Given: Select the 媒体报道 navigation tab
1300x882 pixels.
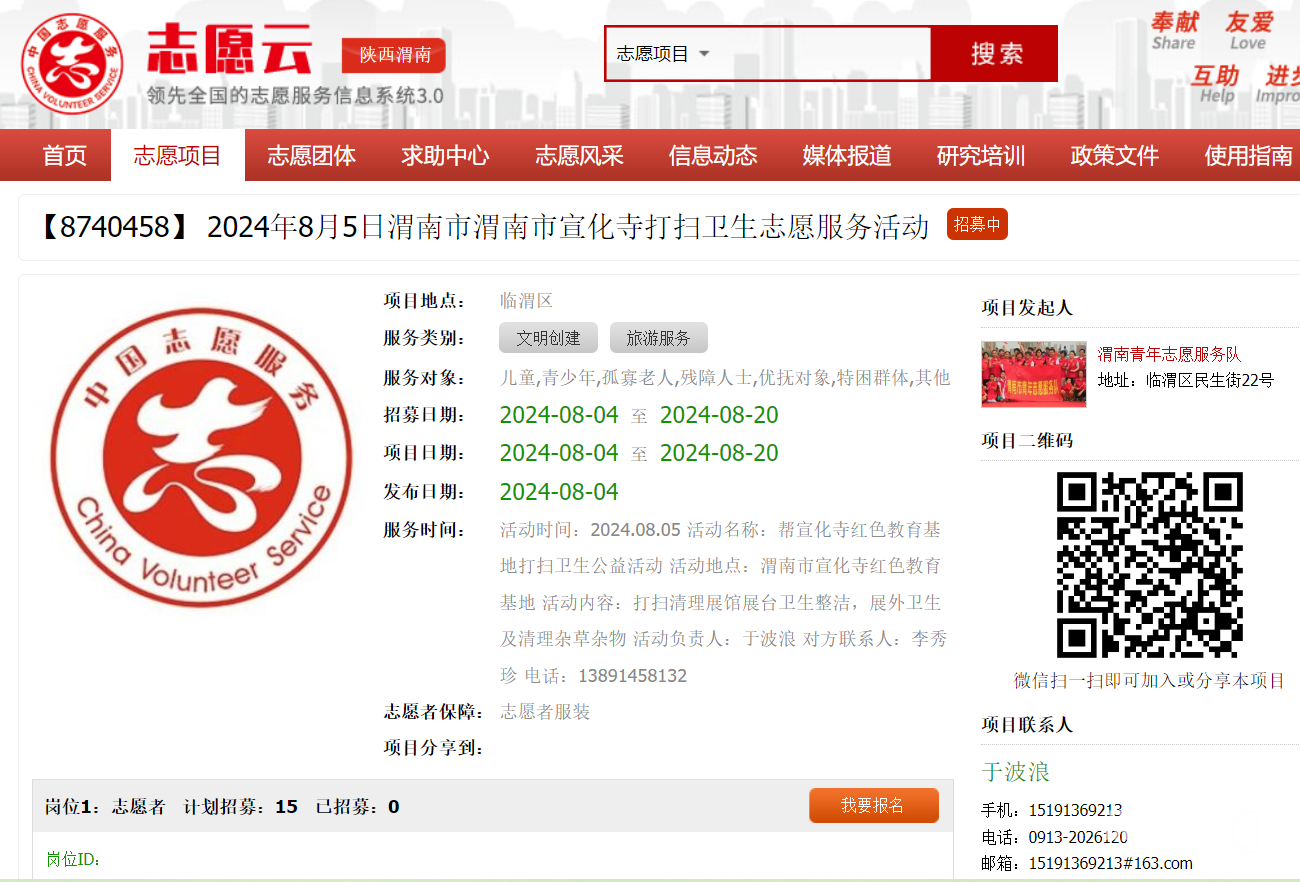Looking at the screenshot, I should tap(847, 156).
